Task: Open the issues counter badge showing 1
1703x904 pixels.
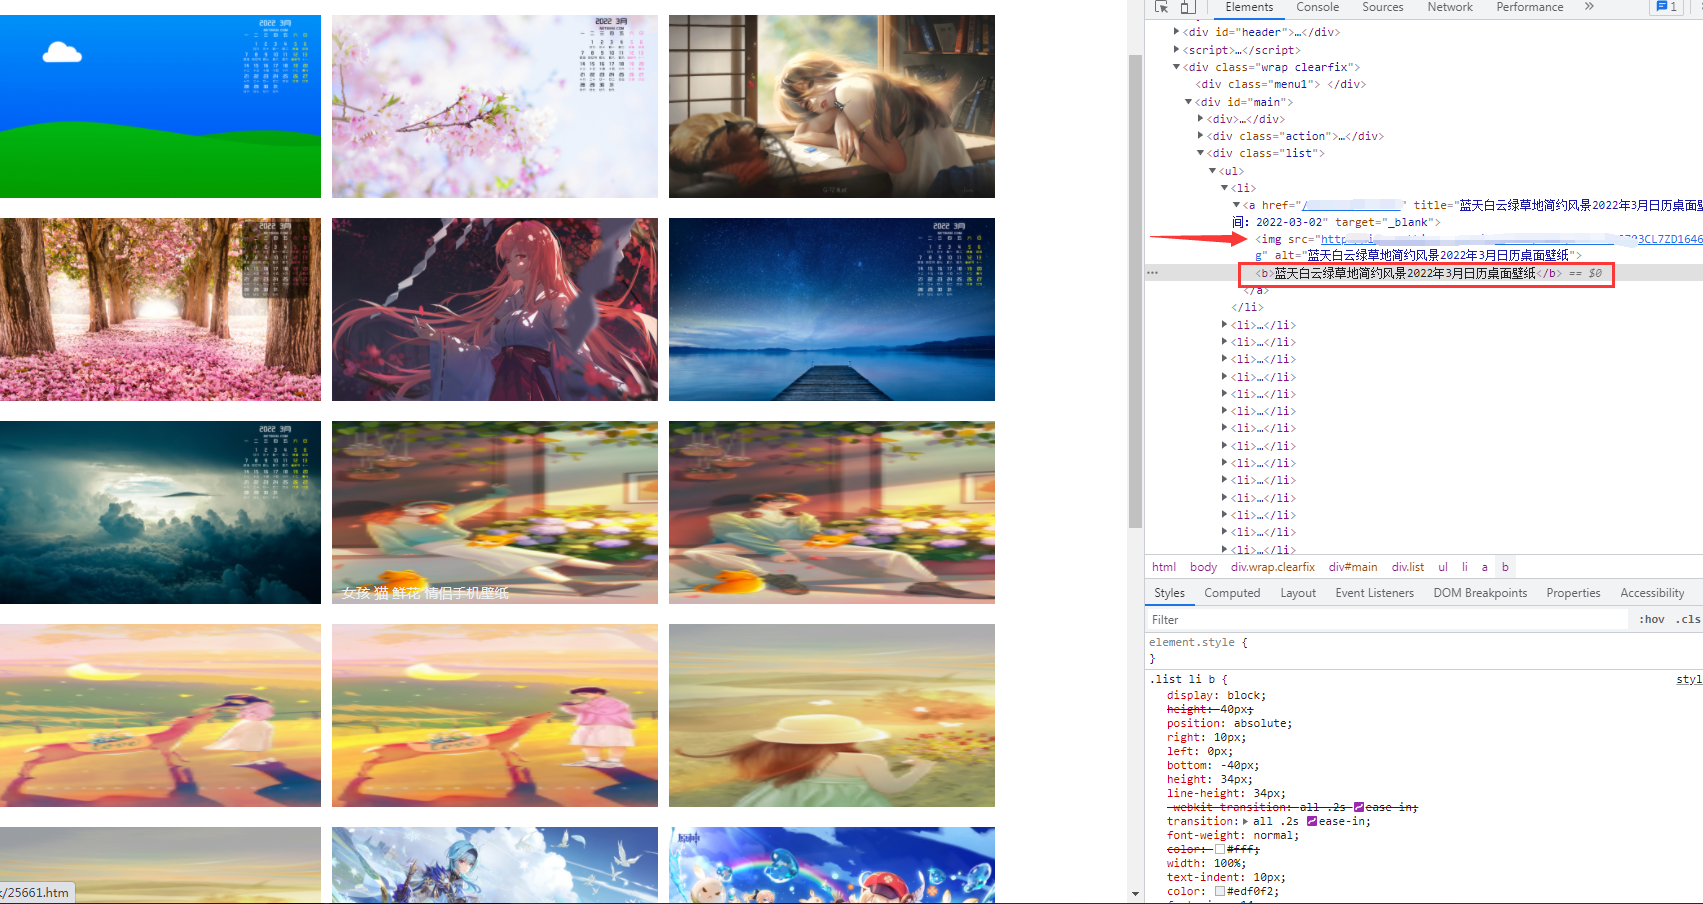Action: (x=1666, y=7)
